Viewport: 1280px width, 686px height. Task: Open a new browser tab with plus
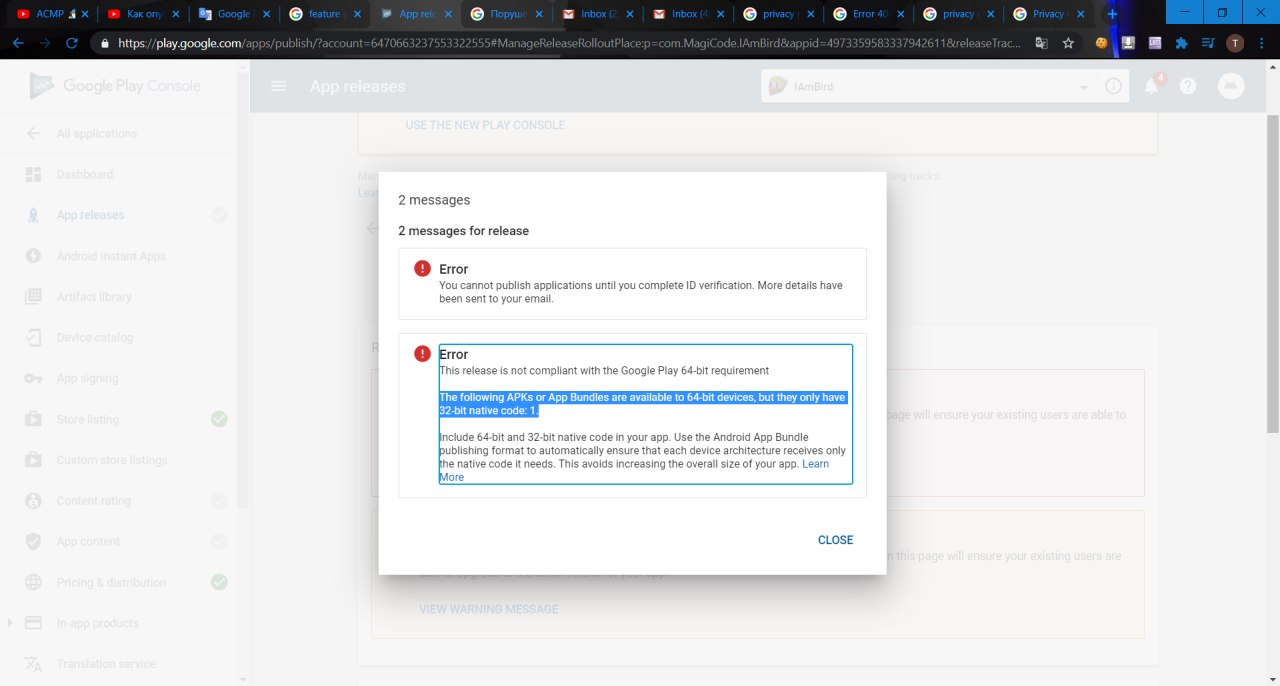pyautogui.click(x=1112, y=14)
